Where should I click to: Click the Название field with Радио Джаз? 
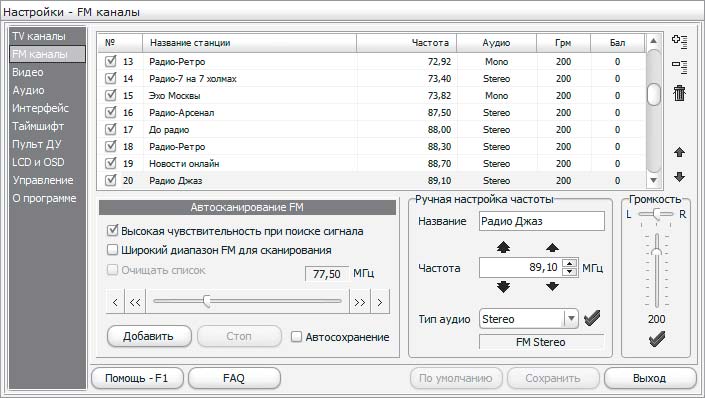coord(542,221)
